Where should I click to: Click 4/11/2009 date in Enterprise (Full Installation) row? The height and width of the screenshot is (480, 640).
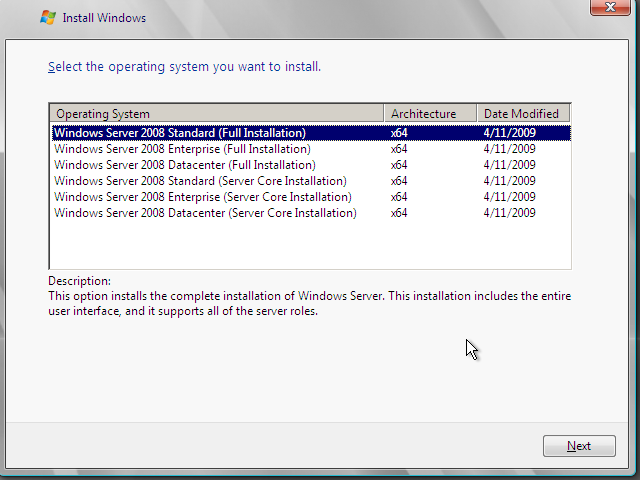[x=509, y=149]
